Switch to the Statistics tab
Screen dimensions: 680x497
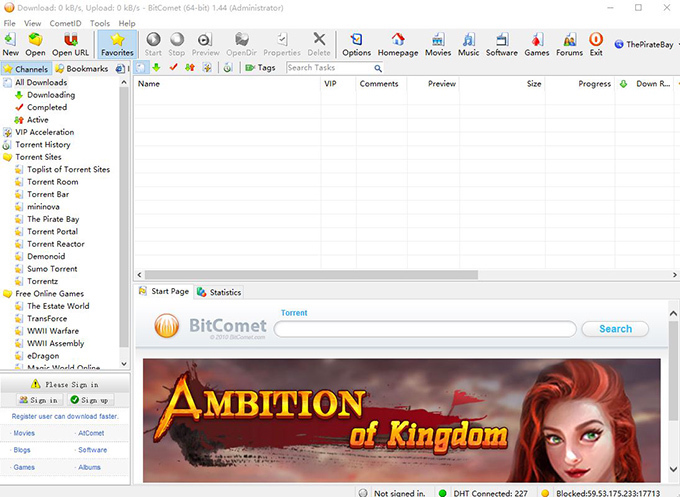tap(219, 292)
